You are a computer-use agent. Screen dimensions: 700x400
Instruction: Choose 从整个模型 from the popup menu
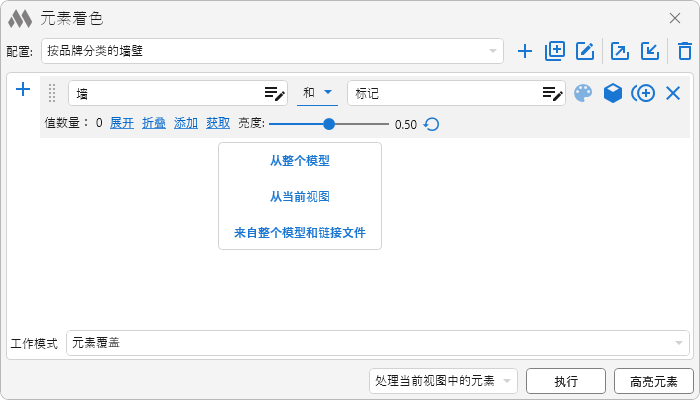click(299, 160)
